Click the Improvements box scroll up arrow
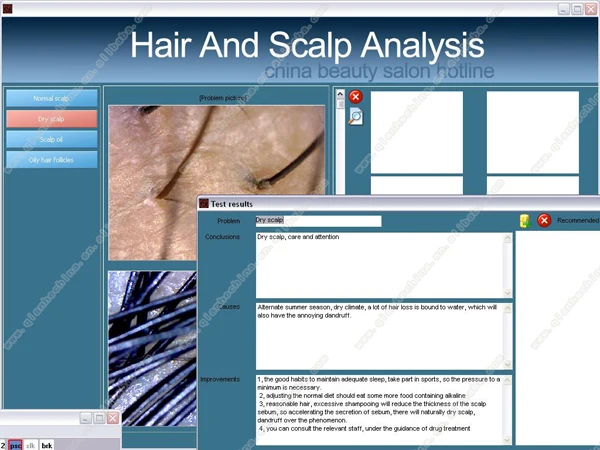The height and width of the screenshot is (450, 600). pos(507,380)
